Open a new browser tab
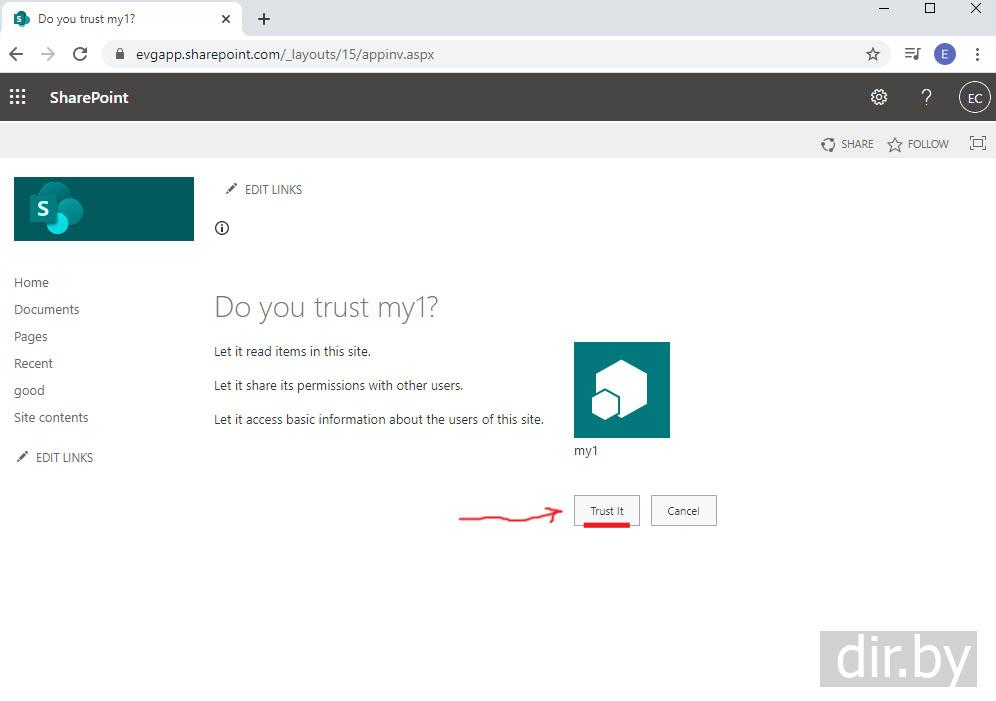This screenshot has width=996, height=701. (x=264, y=19)
